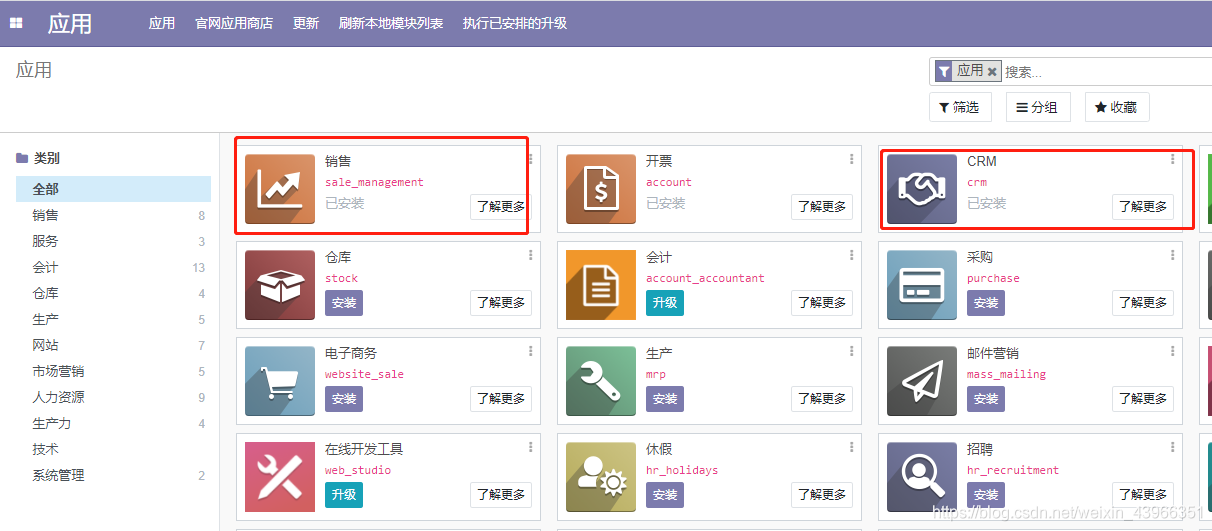Click the 招聘 recruitment magnifier icon

tap(922, 476)
